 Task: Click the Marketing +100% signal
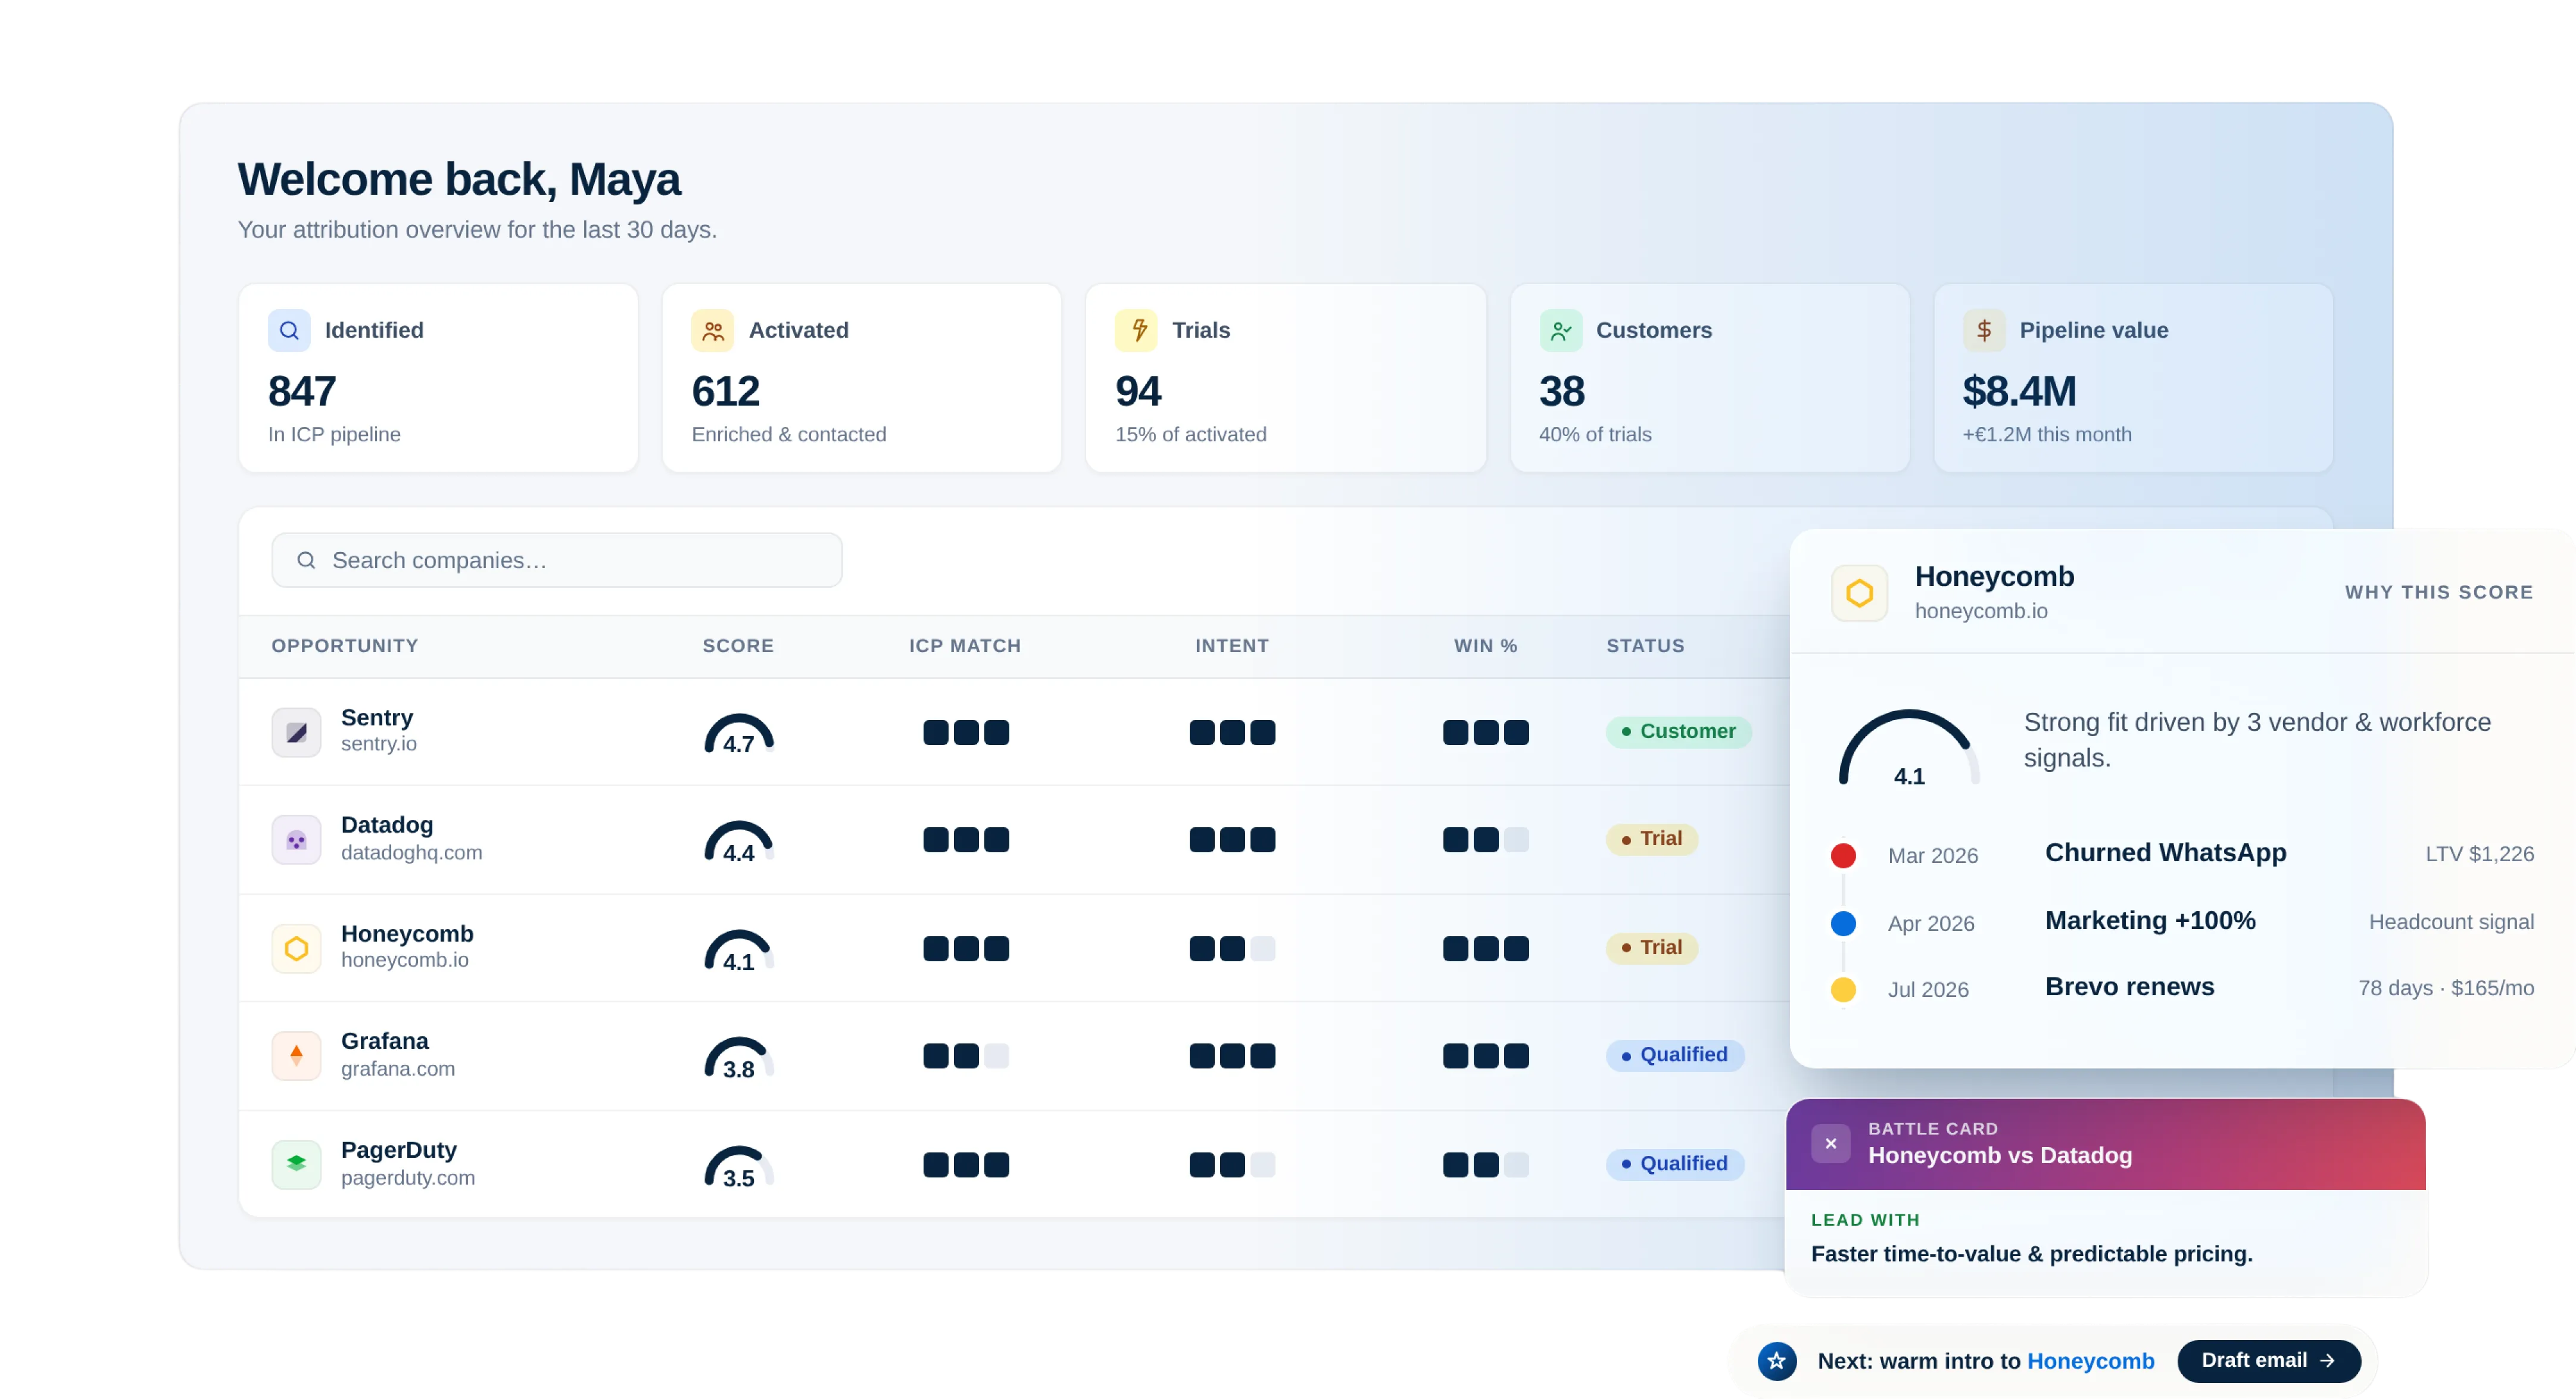[2150, 921]
